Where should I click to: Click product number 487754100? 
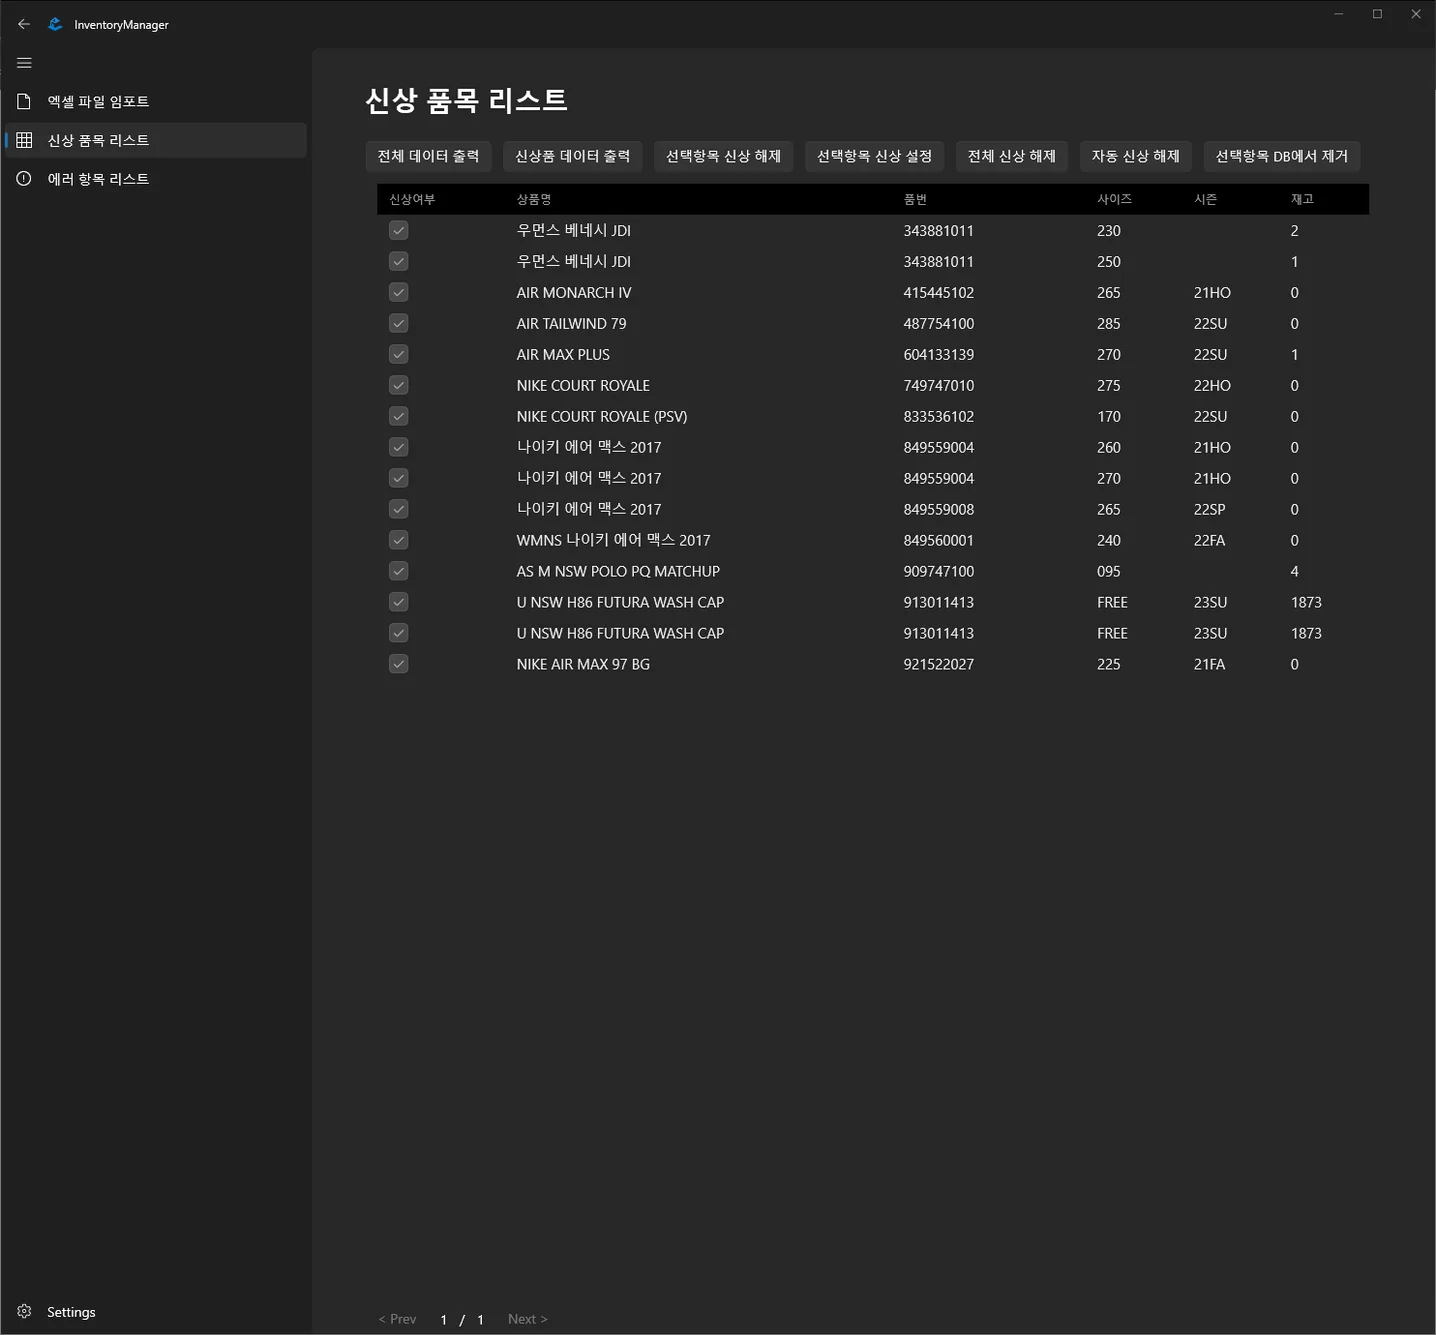938,323
